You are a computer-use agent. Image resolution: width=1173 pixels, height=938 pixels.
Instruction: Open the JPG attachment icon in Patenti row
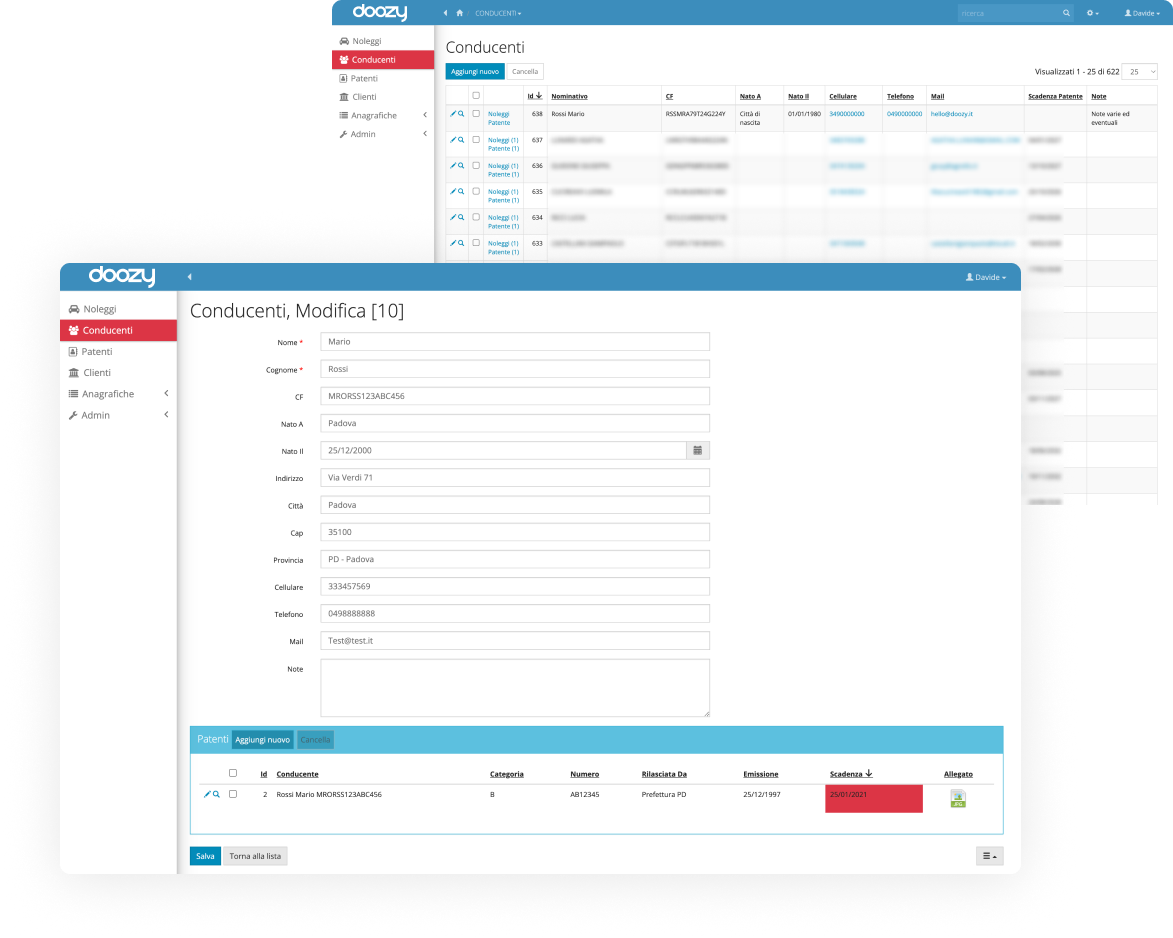958,799
